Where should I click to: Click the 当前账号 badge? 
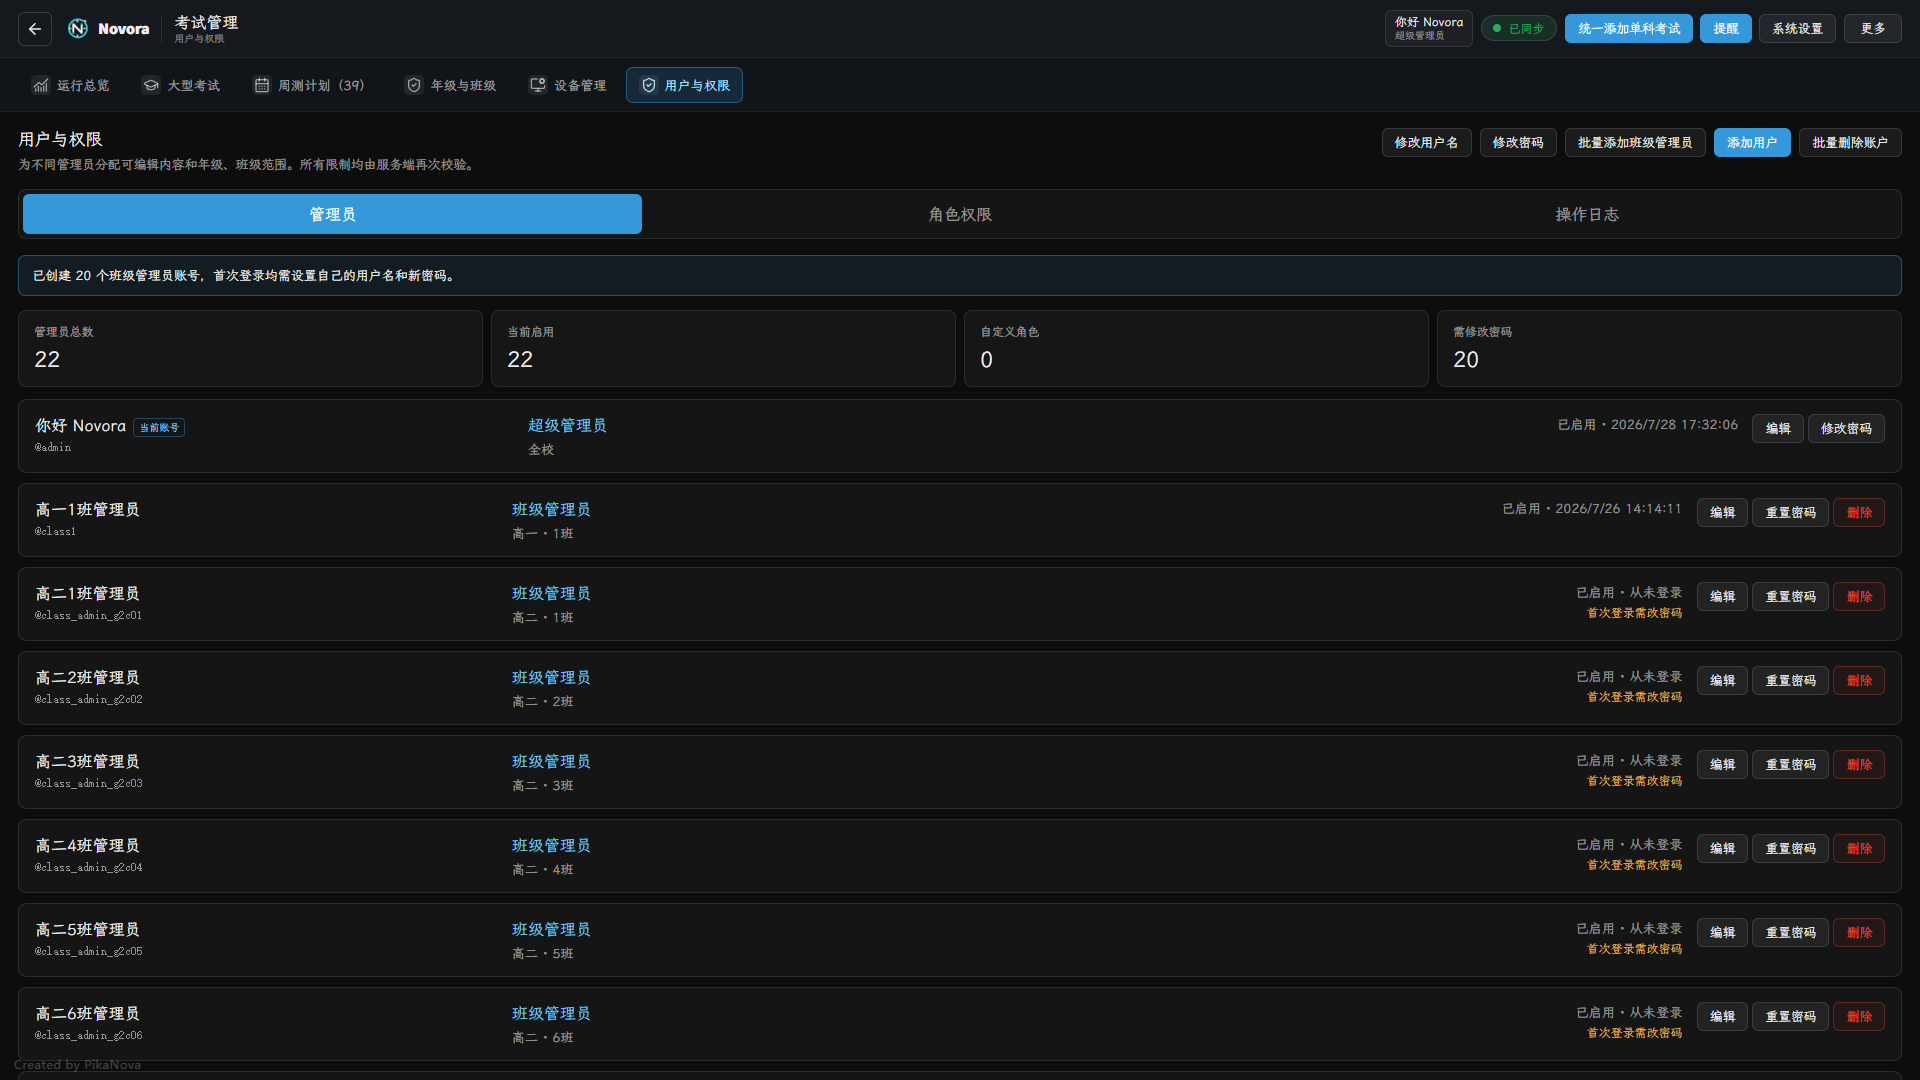159,427
